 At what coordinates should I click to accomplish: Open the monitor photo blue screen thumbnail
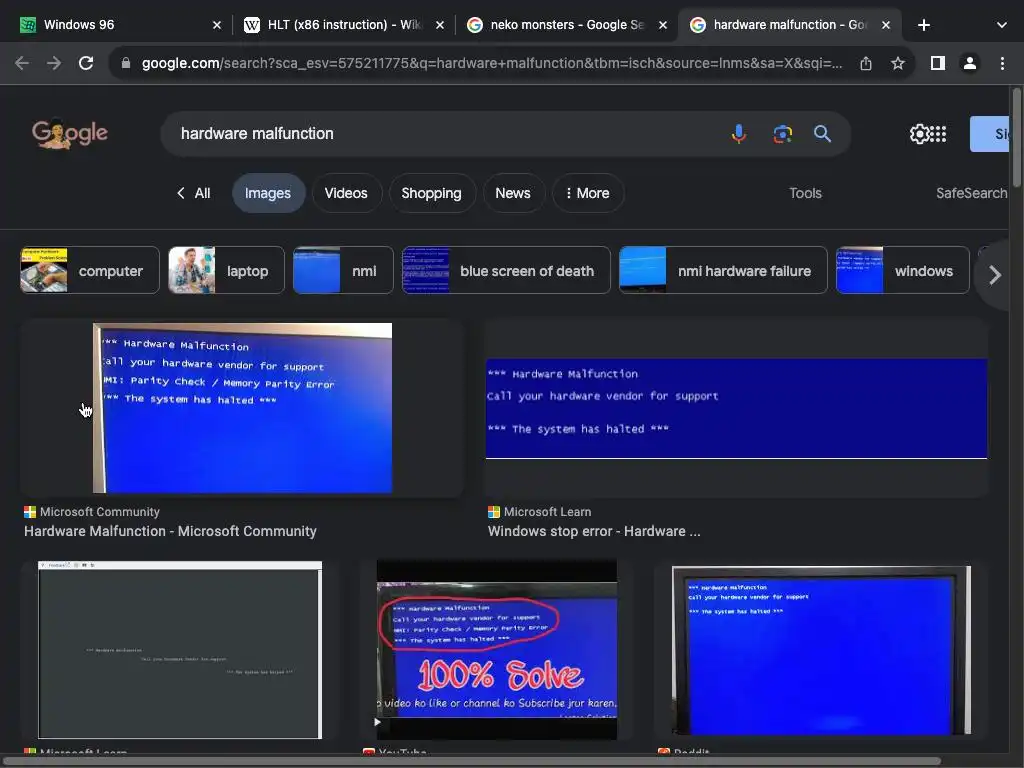click(822, 650)
